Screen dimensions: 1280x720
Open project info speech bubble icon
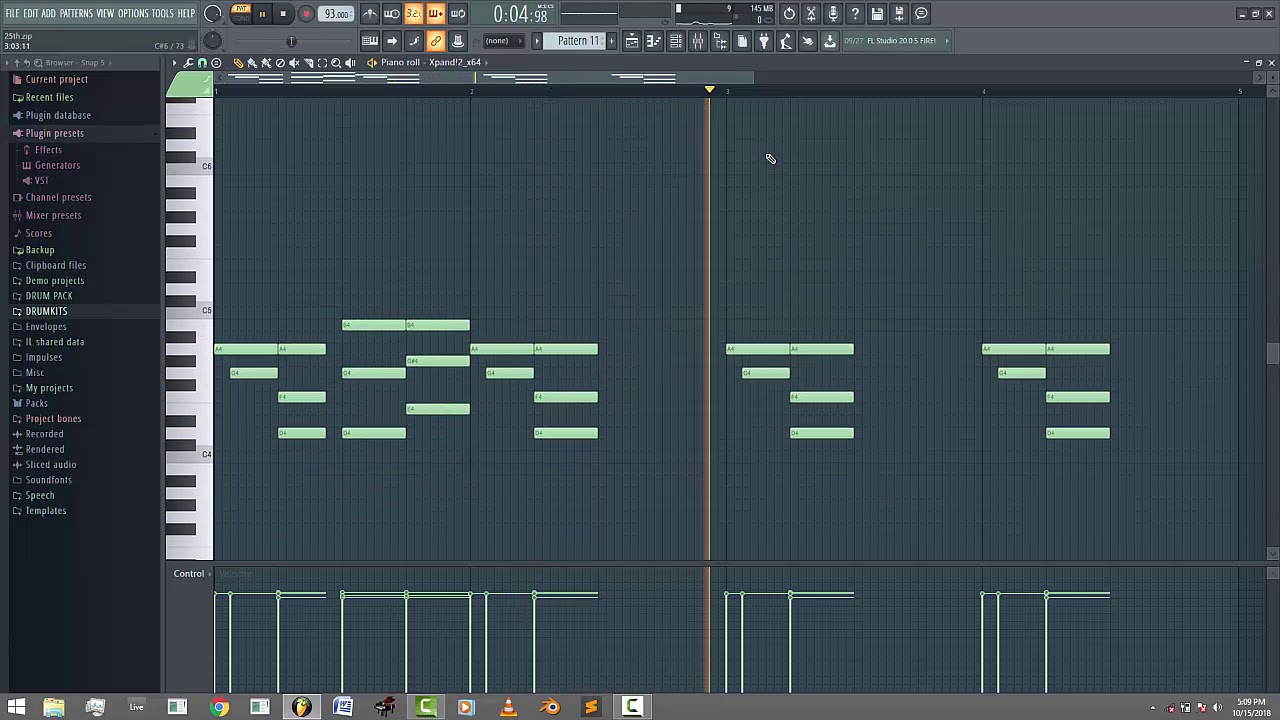[x=921, y=13]
